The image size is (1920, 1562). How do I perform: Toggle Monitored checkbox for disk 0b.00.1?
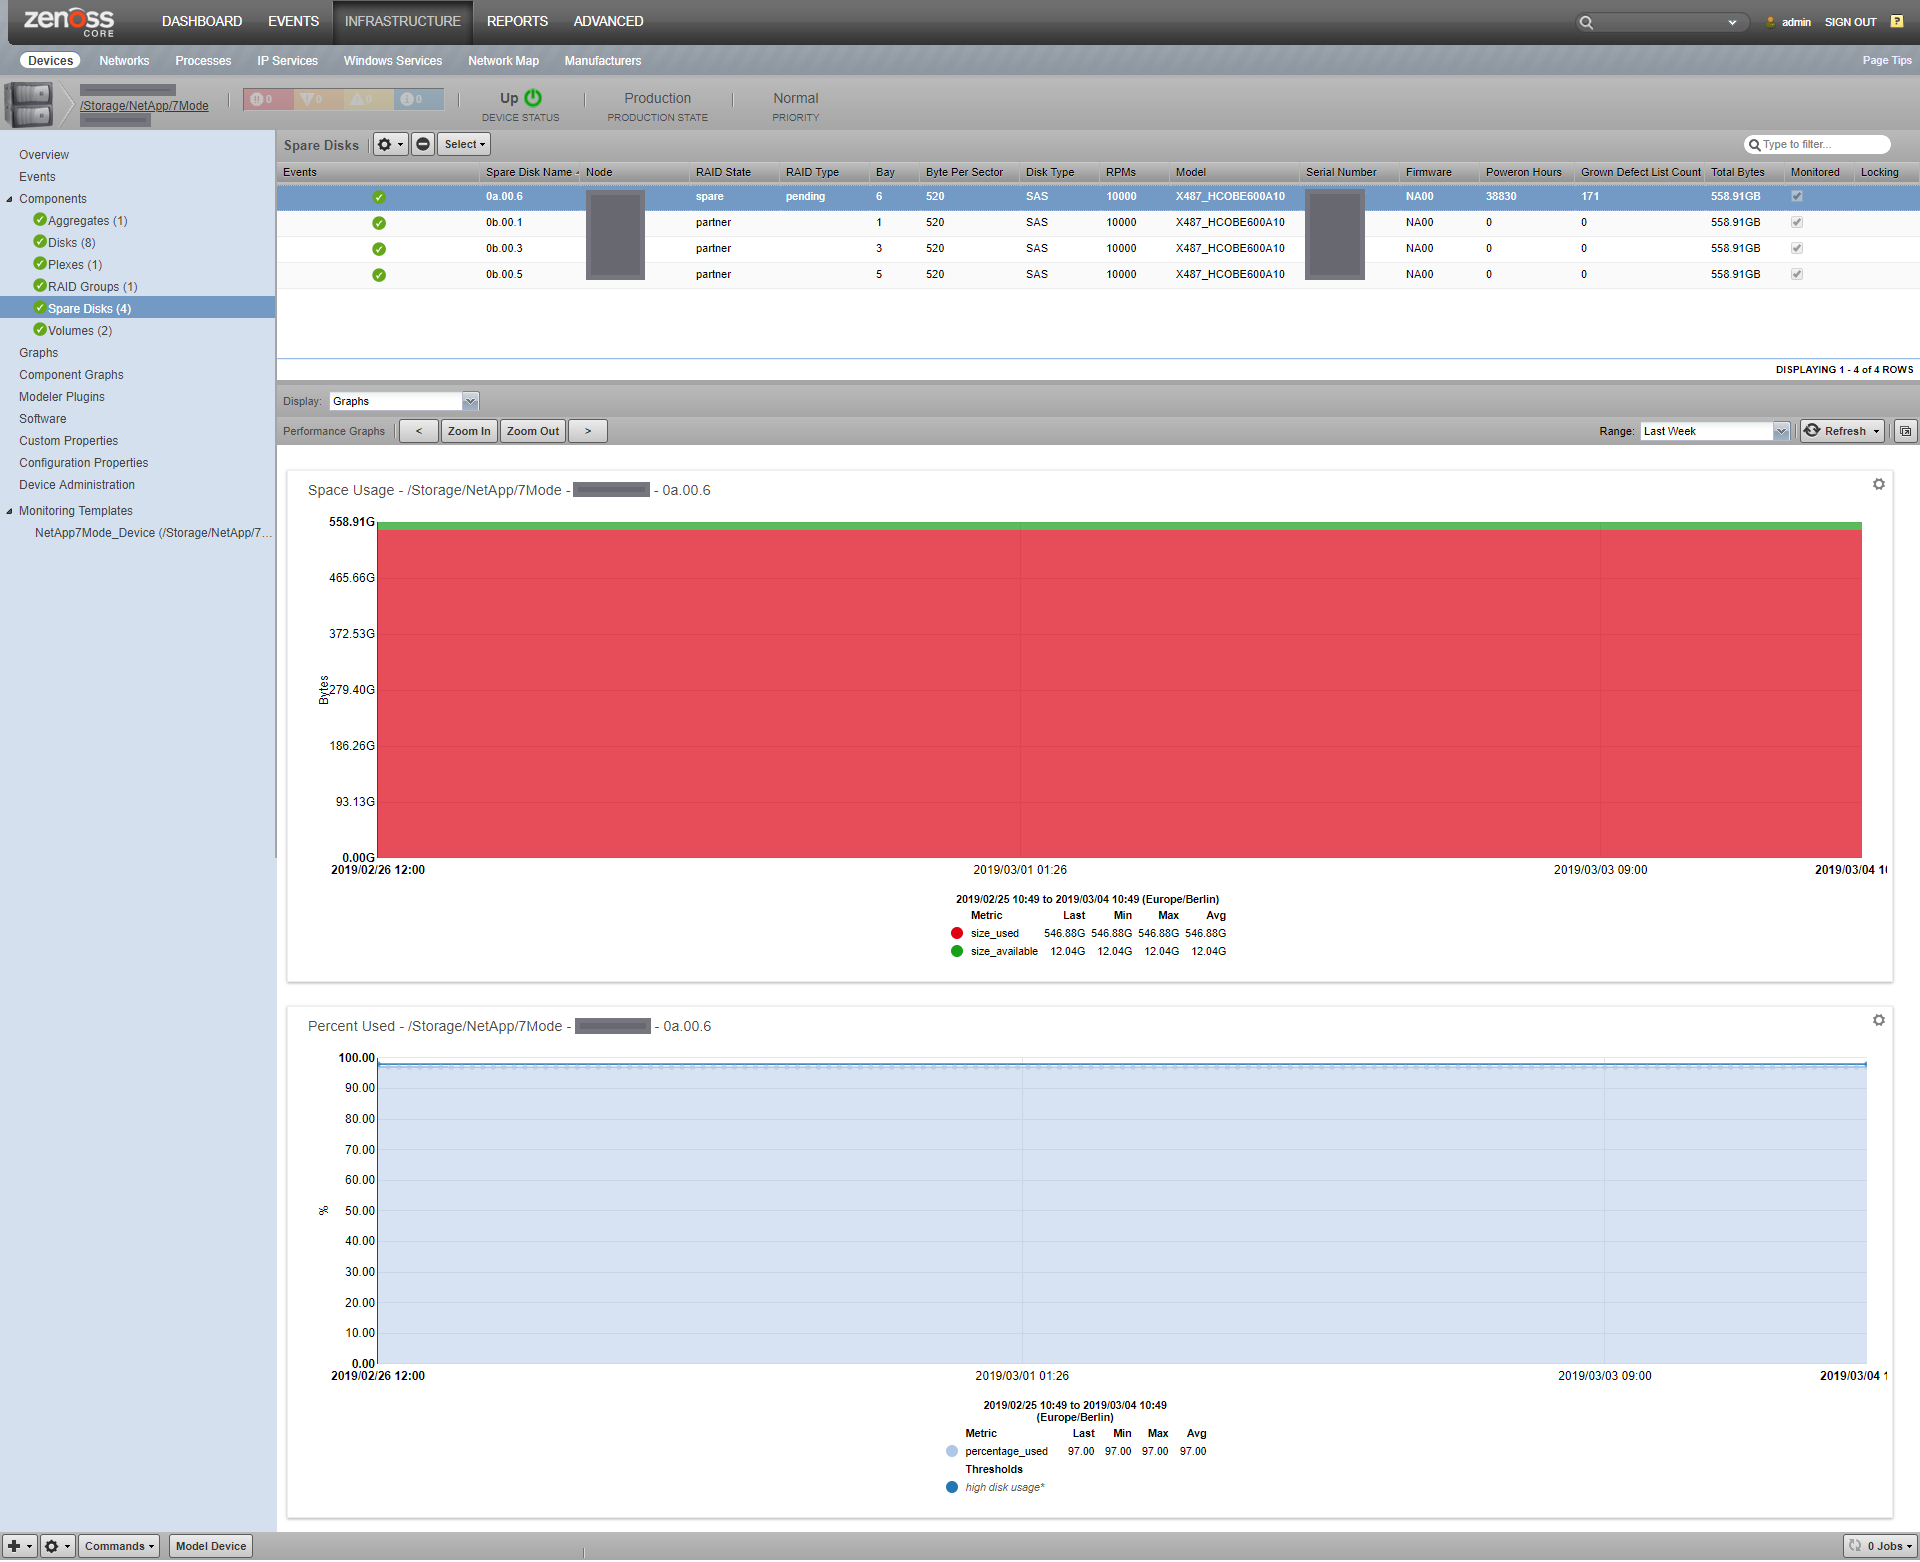point(1796,223)
